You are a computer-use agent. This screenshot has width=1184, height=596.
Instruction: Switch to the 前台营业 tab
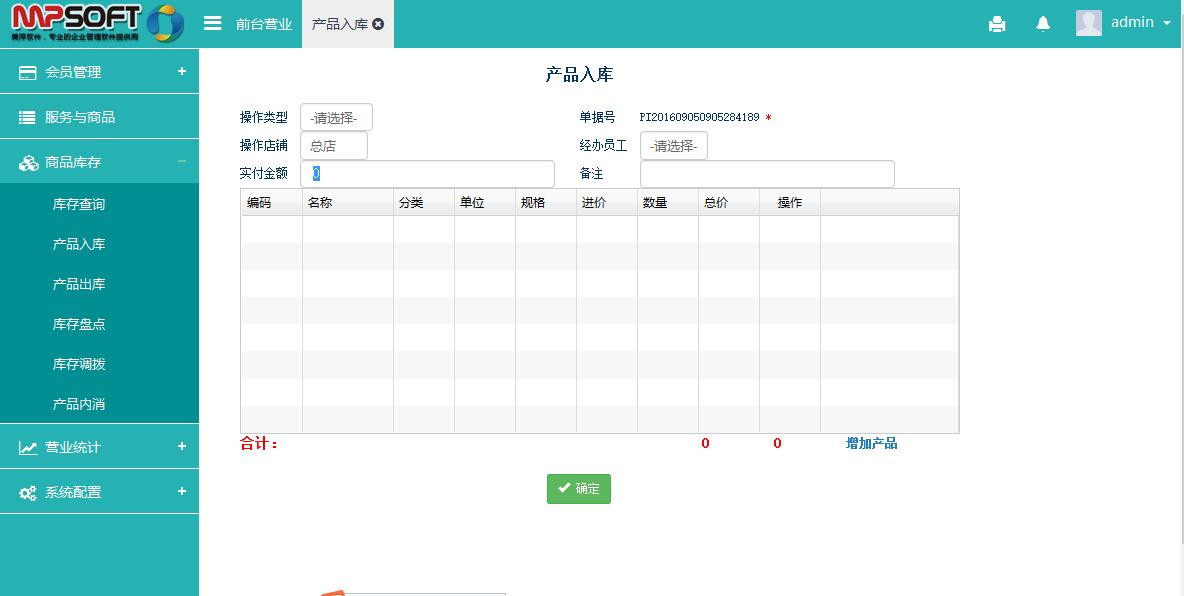click(264, 24)
